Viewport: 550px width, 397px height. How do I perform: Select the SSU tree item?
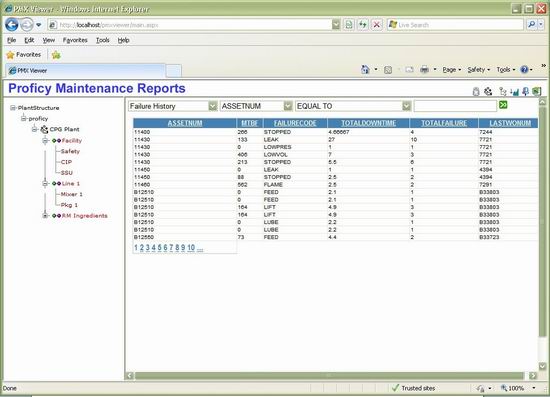click(67, 173)
